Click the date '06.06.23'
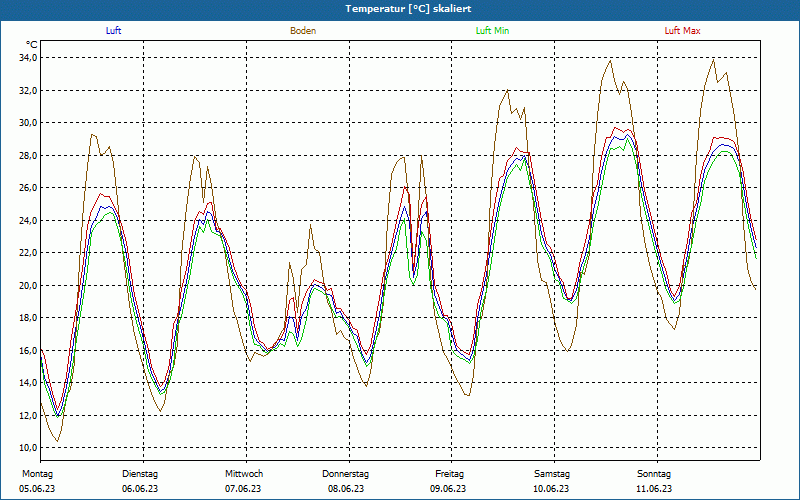Viewport: 800px width, 500px height. tap(140, 489)
